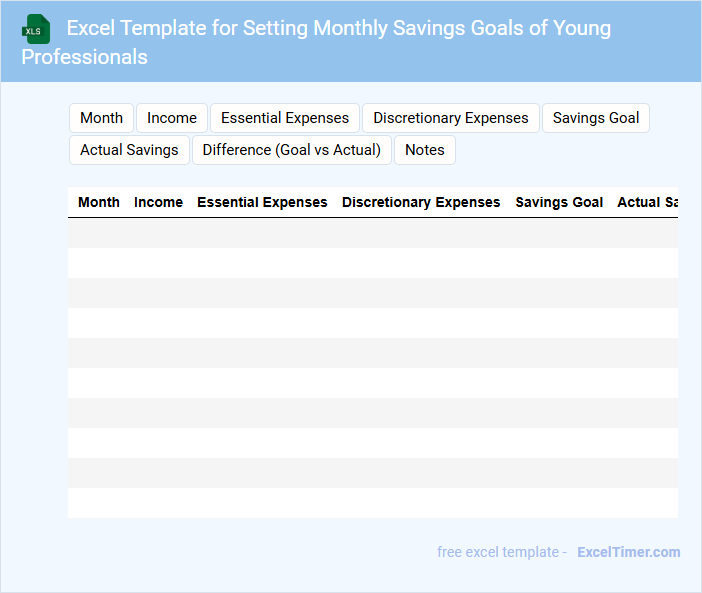Screen dimensions: 702x593
Task: Select the Month tag button
Action: coord(101,118)
